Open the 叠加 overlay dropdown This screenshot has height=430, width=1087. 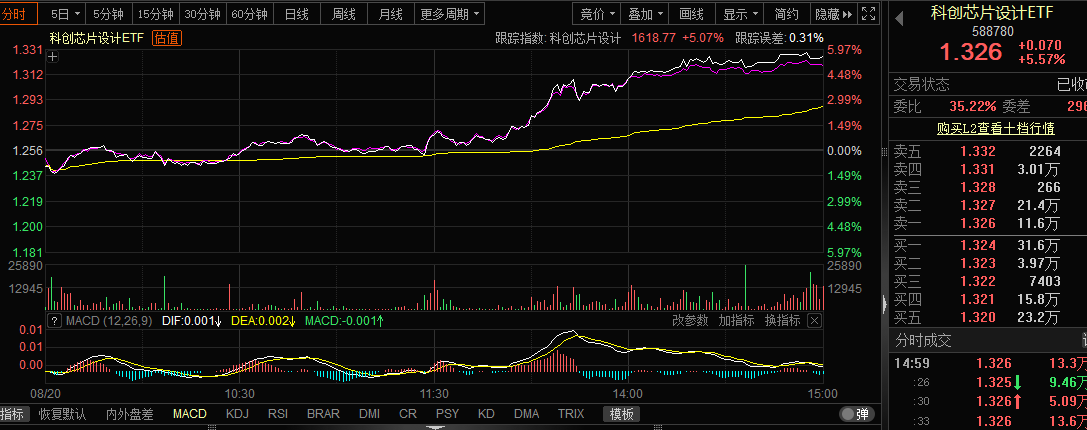[645, 14]
